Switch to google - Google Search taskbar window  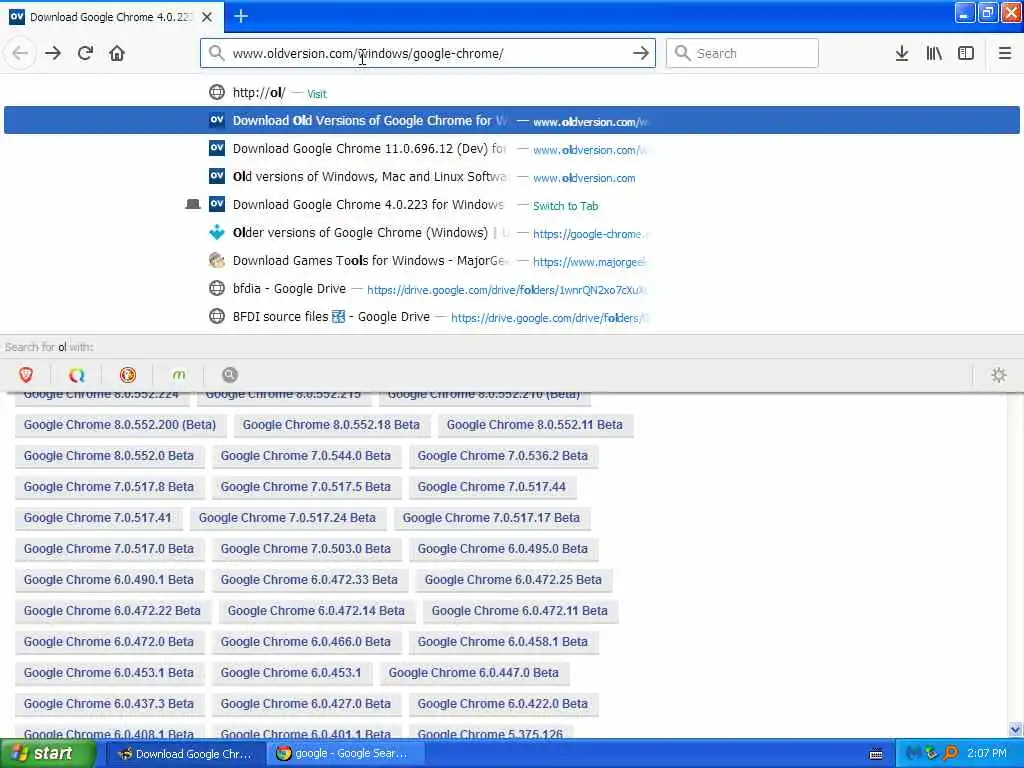[x=345, y=754]
